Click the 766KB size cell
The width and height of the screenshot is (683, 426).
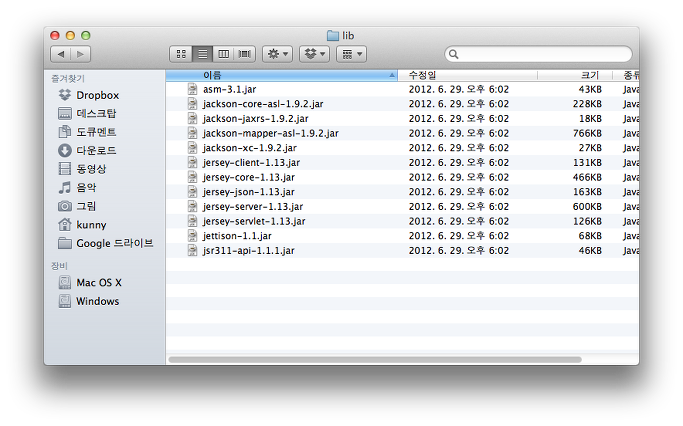[x=587, y=133]
